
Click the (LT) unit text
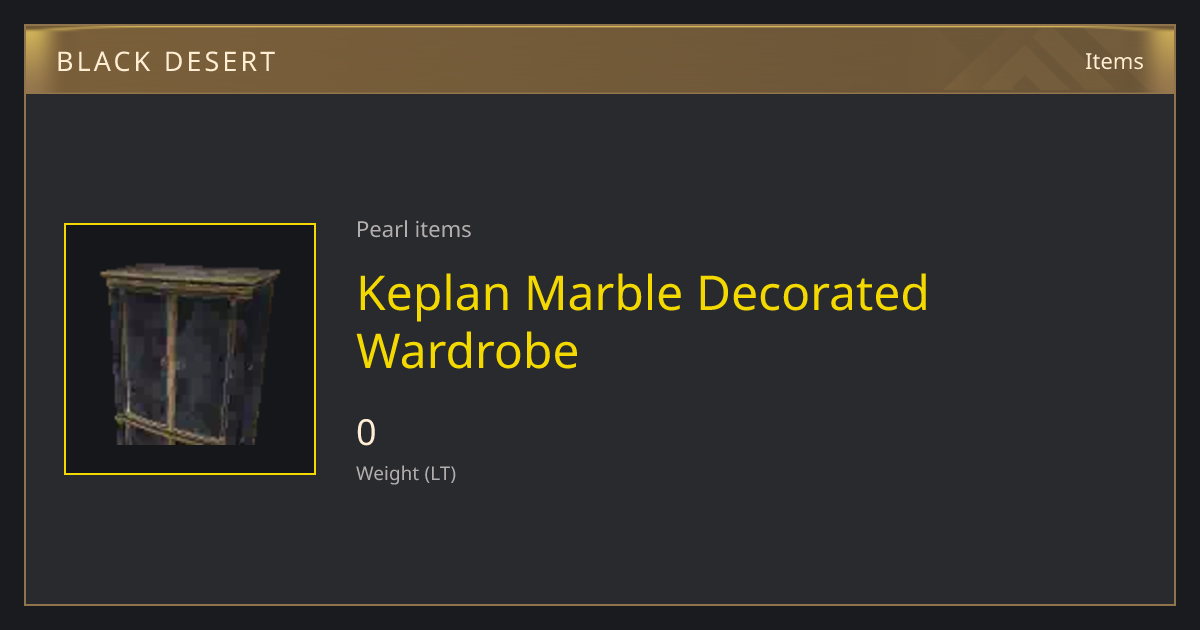(441, 474)
